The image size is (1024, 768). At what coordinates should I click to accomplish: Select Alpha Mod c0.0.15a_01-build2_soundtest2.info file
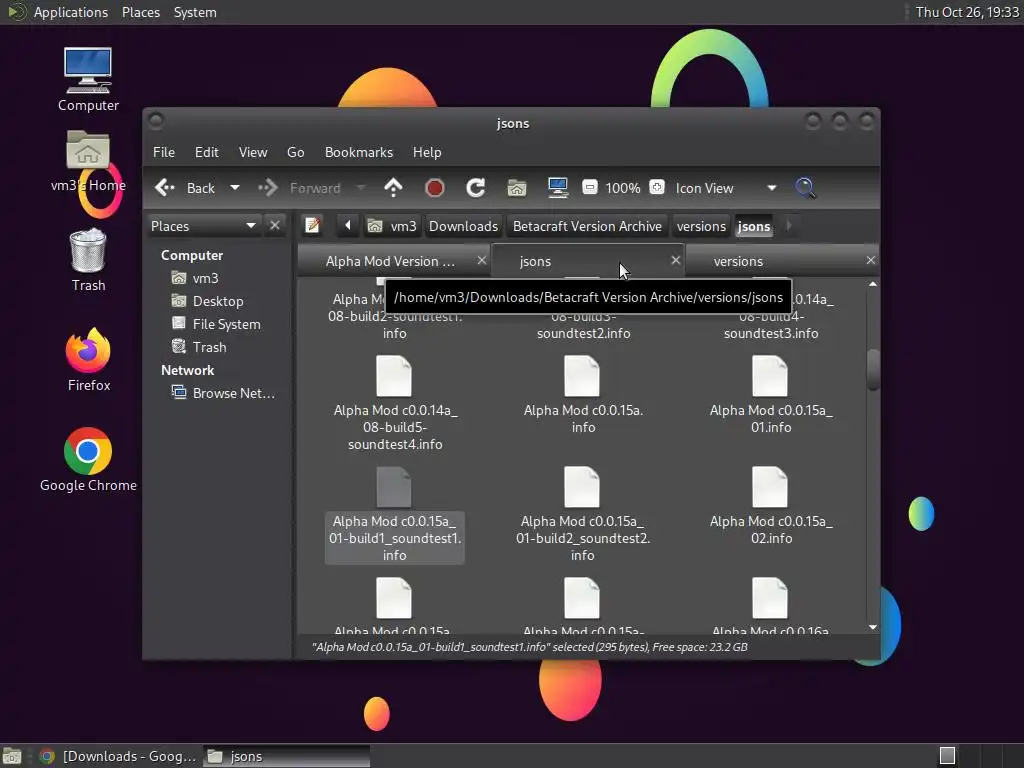583,514
